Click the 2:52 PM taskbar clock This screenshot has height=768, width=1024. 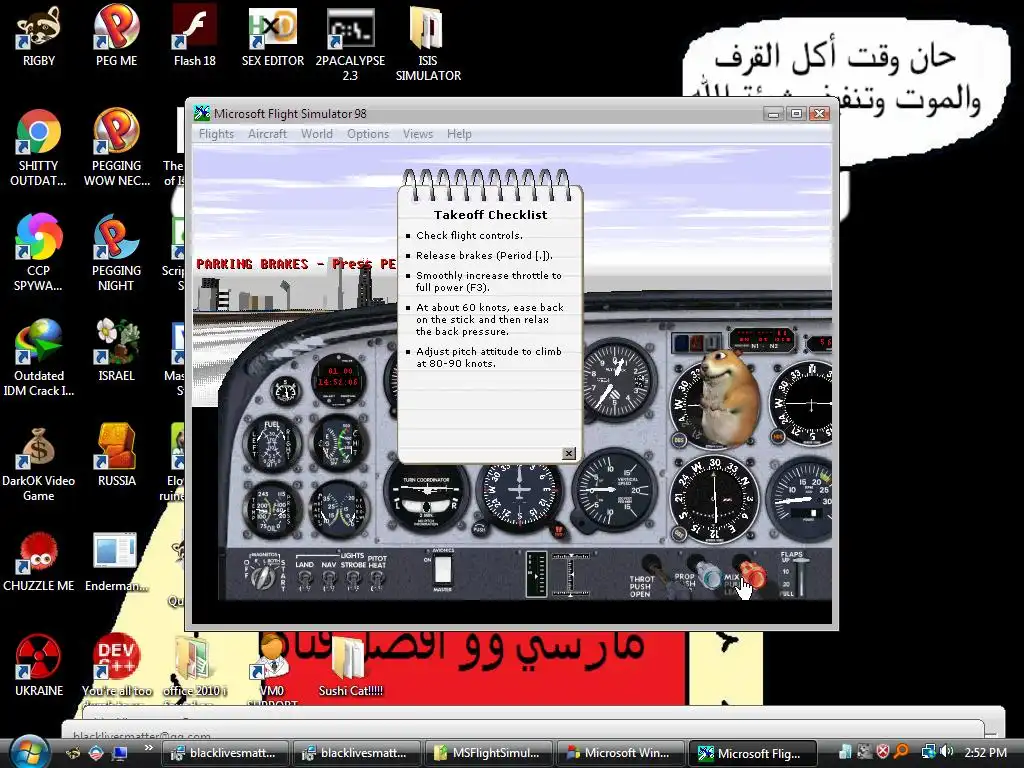point(985,753)
